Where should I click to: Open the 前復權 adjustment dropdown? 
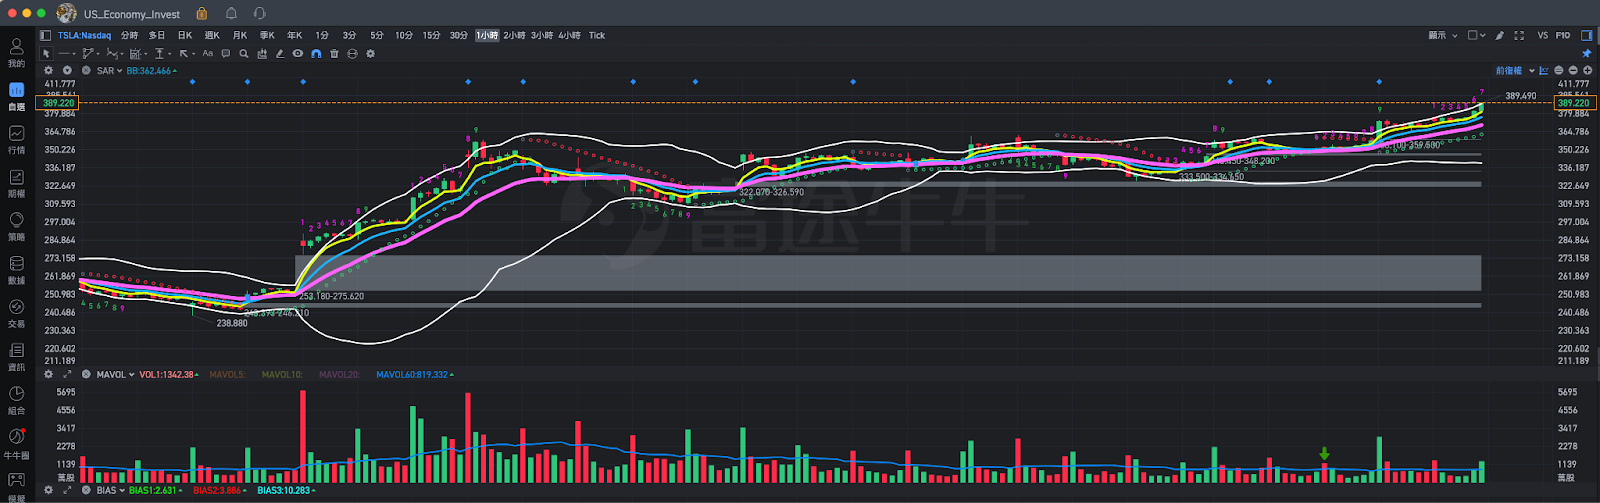pyautogui.click(x=1515, y=70)
